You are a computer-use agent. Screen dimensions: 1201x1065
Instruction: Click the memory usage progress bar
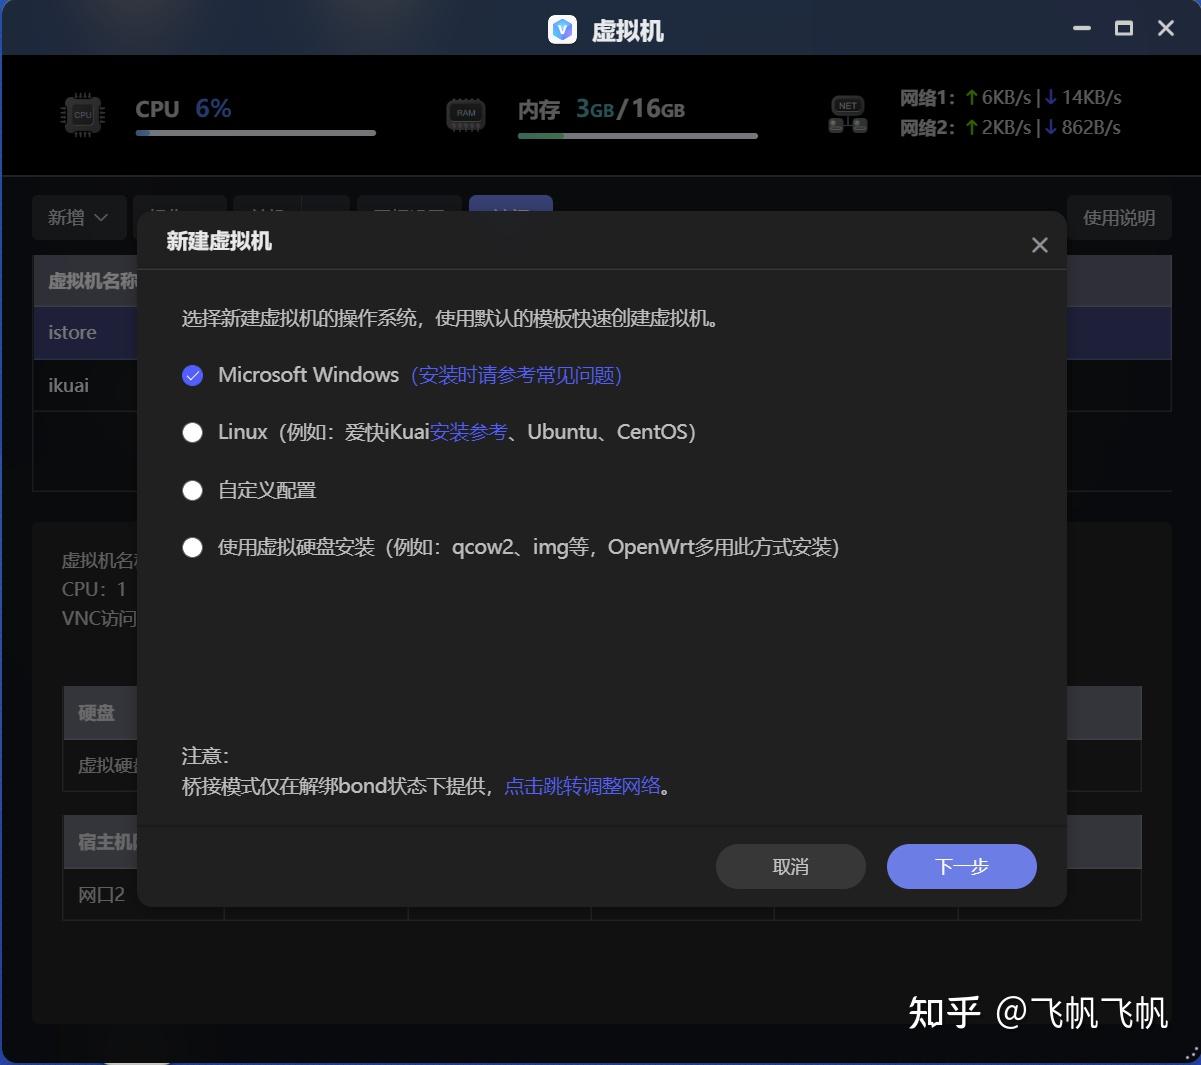click(x=637, y=134)
